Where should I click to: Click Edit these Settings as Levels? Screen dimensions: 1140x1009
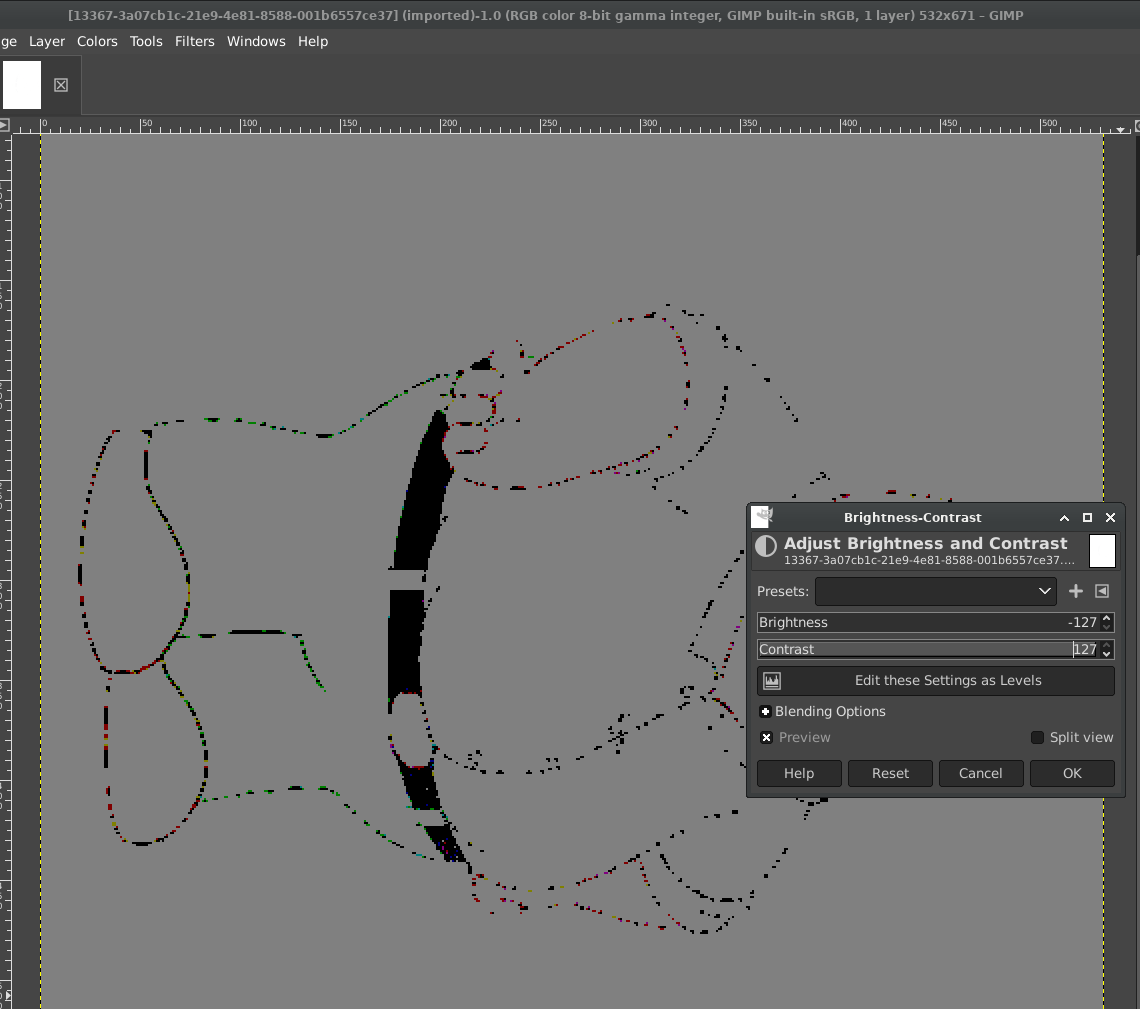click(x=936, y=680)
